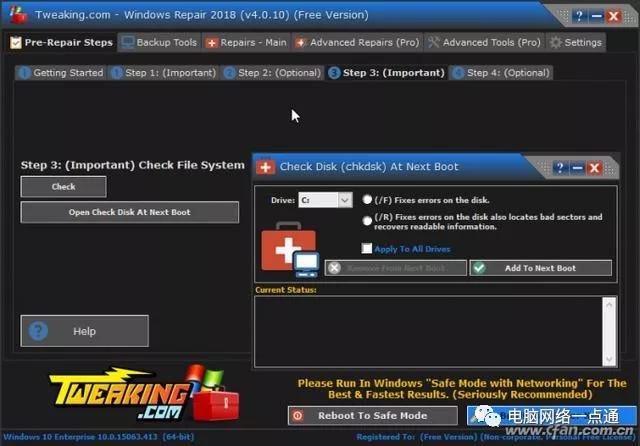Click the Step 1 tab circle icon
Viewport: 640px width, 446px height.
coord(117,73)
